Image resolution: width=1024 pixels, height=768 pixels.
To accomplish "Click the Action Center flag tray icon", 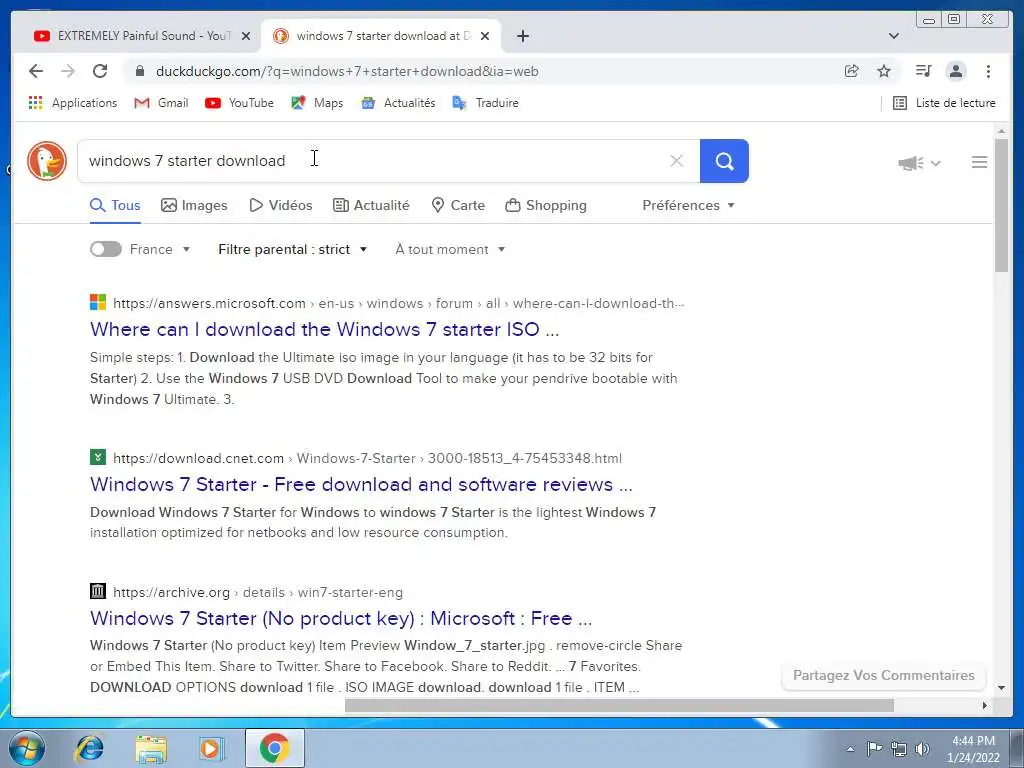I will click(874, 749).
